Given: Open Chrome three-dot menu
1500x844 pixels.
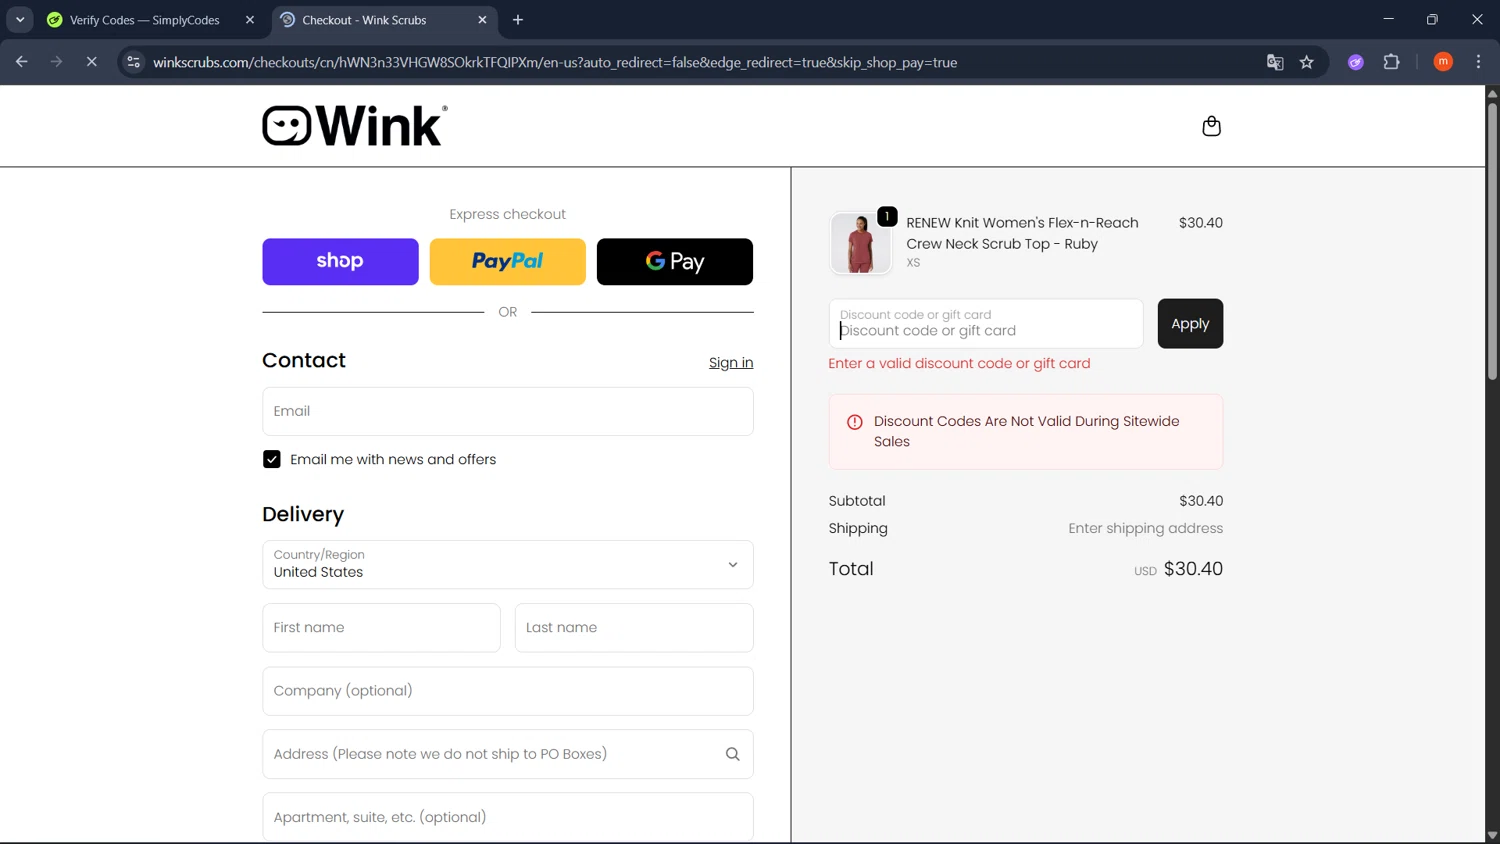Looking at the screenshot, I should click(1478, 62).
